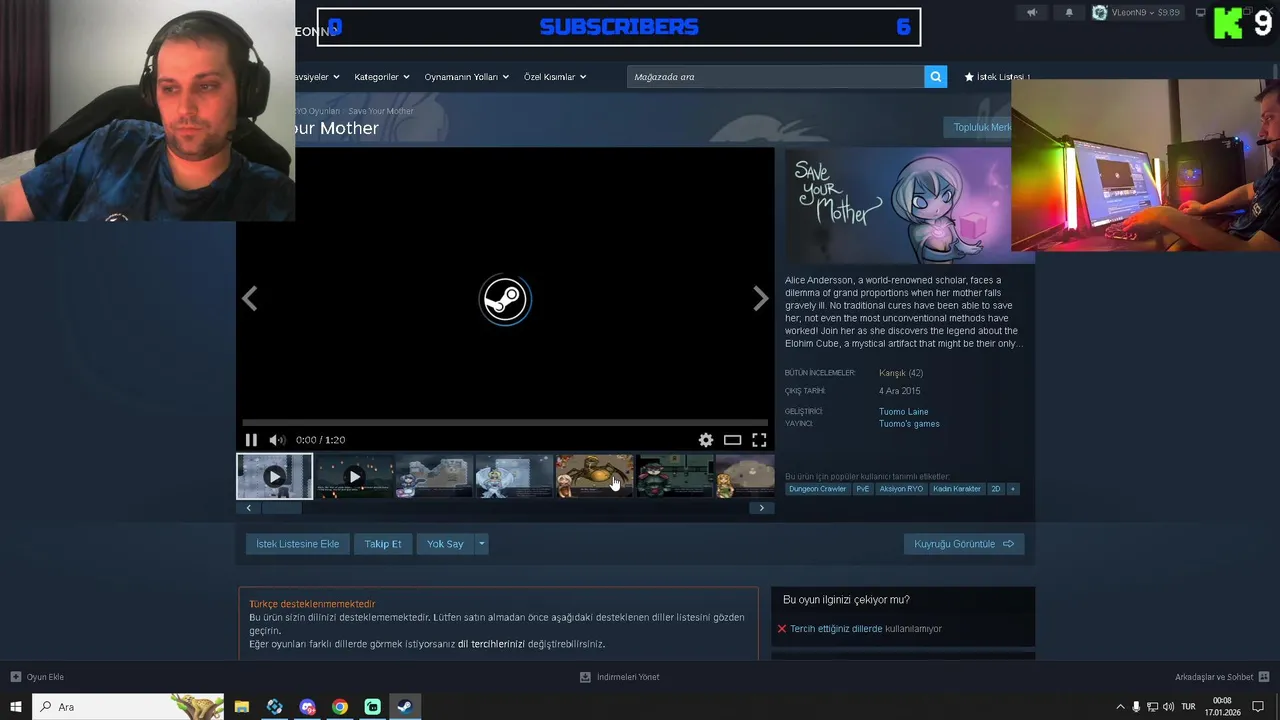Click Kuyruğu Görüntüle button
Screen dimensions: 1280x720
(964, 544)
